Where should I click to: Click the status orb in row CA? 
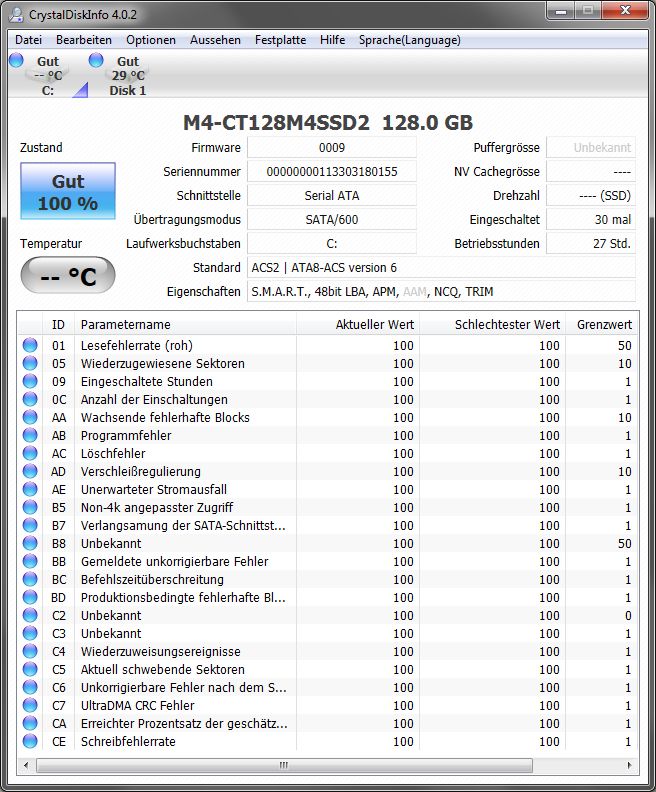[30, 723]
